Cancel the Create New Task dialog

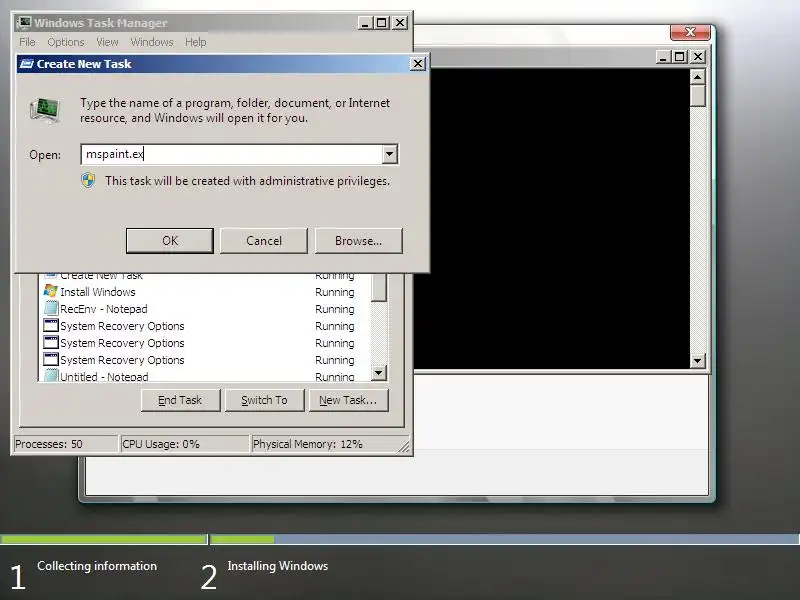click(x=264, y=240)
